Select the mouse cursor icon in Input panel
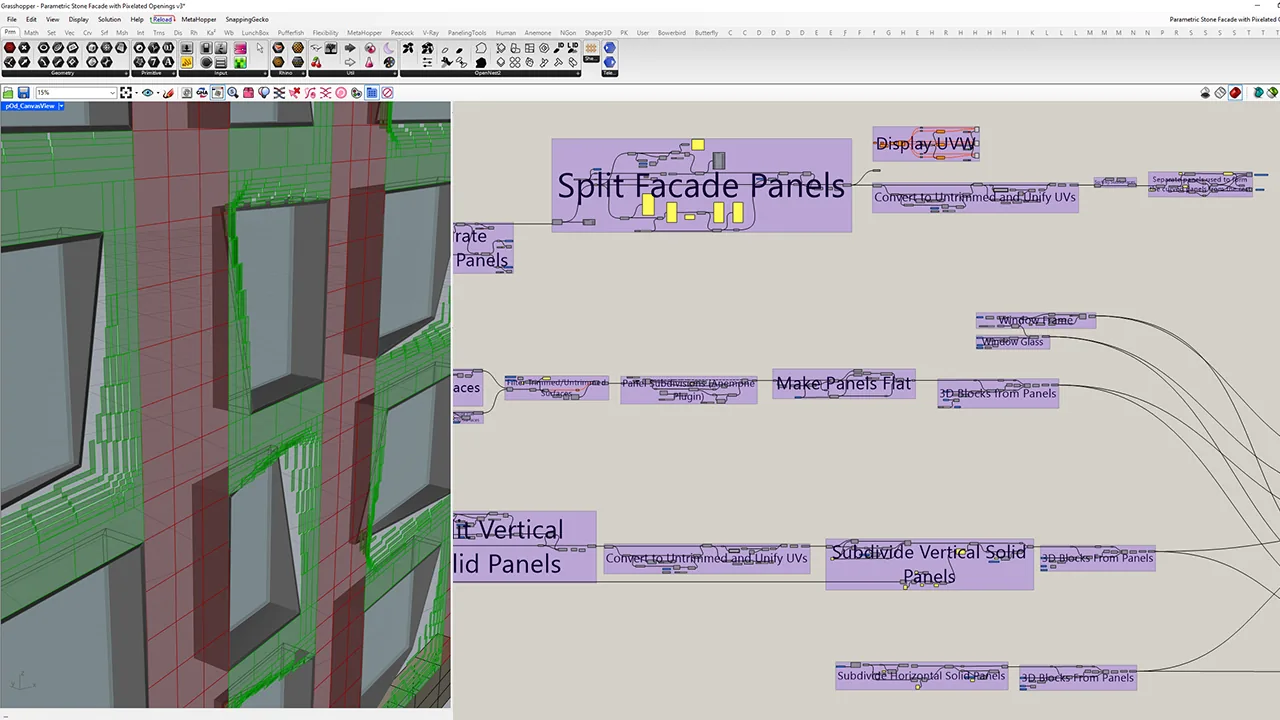 (x=260, y=47)
